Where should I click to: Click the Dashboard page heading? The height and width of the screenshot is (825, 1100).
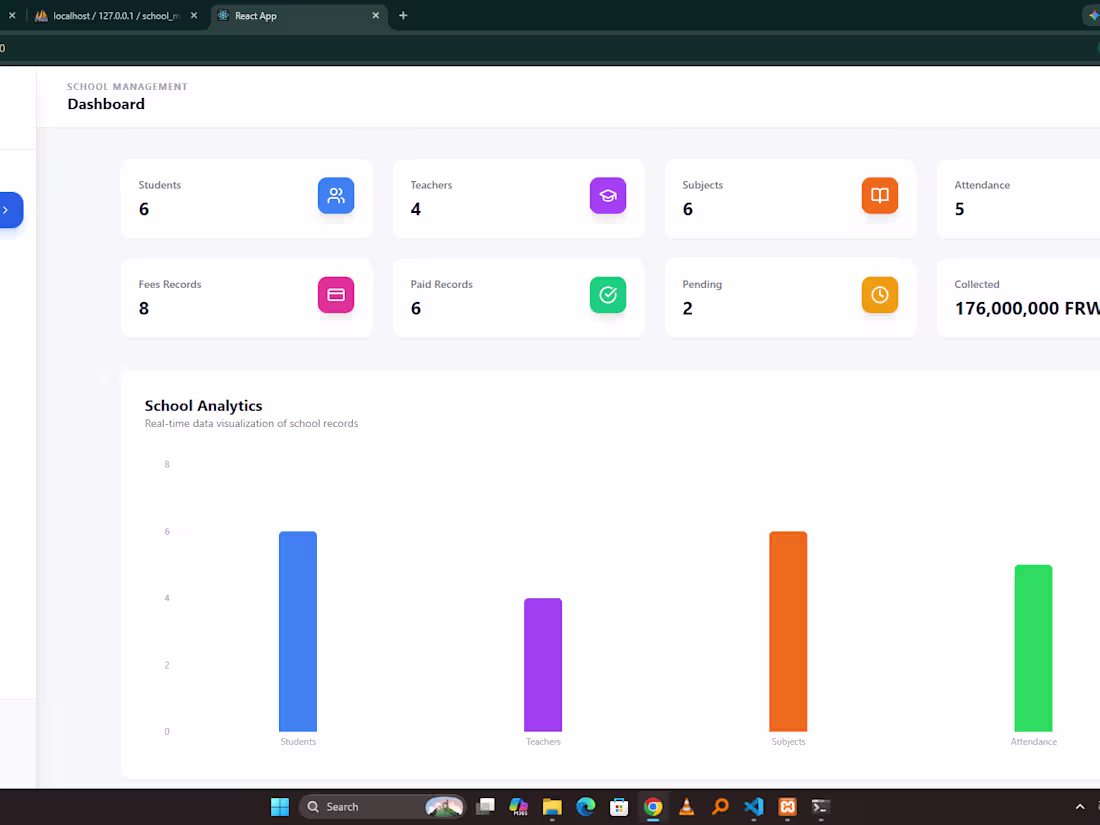[106, 104]
